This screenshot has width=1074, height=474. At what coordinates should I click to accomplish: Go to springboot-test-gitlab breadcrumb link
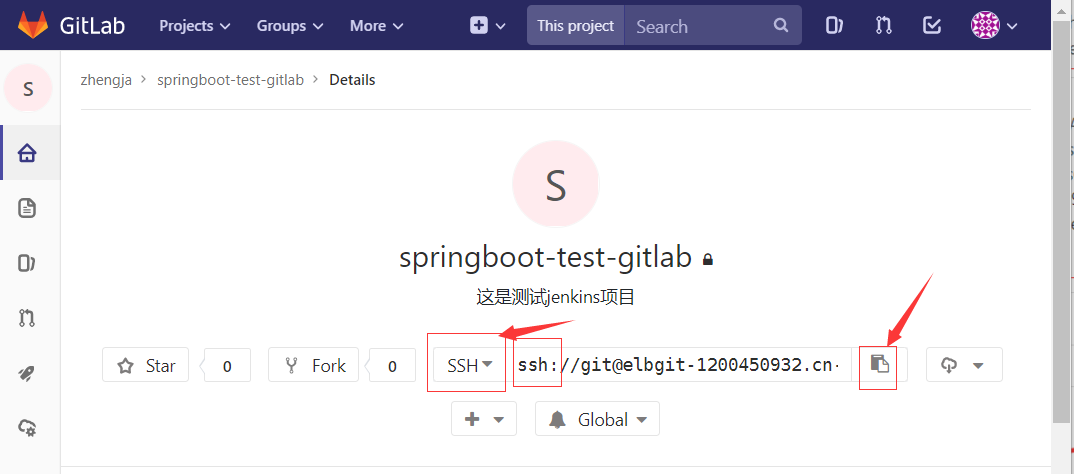click(x=230, y=80)
